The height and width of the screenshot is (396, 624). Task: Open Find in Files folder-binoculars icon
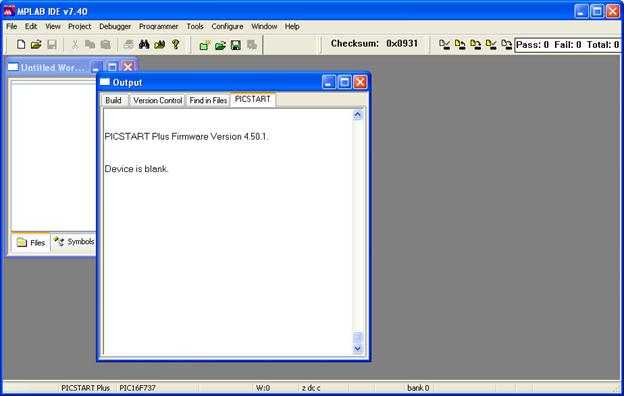tap(160, 44)
